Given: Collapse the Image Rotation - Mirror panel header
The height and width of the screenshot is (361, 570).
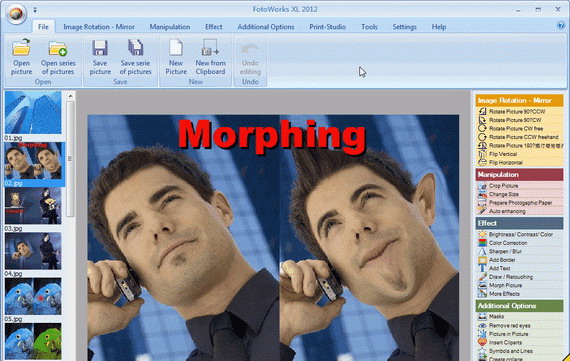Looking at the screenshot, I should 519,100.
